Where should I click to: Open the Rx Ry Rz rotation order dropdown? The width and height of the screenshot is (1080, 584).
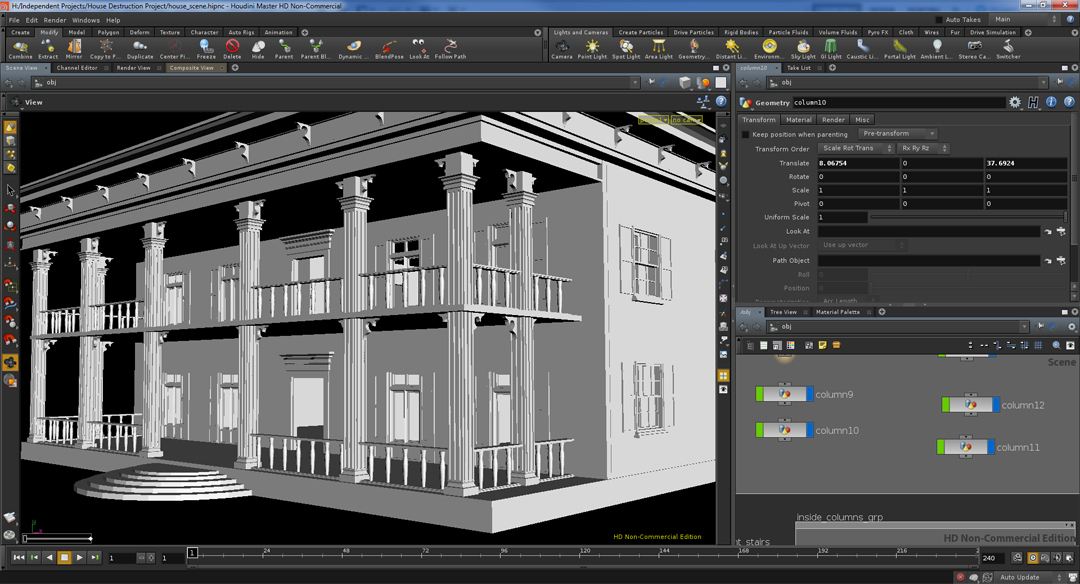click(x=923, y=148)
